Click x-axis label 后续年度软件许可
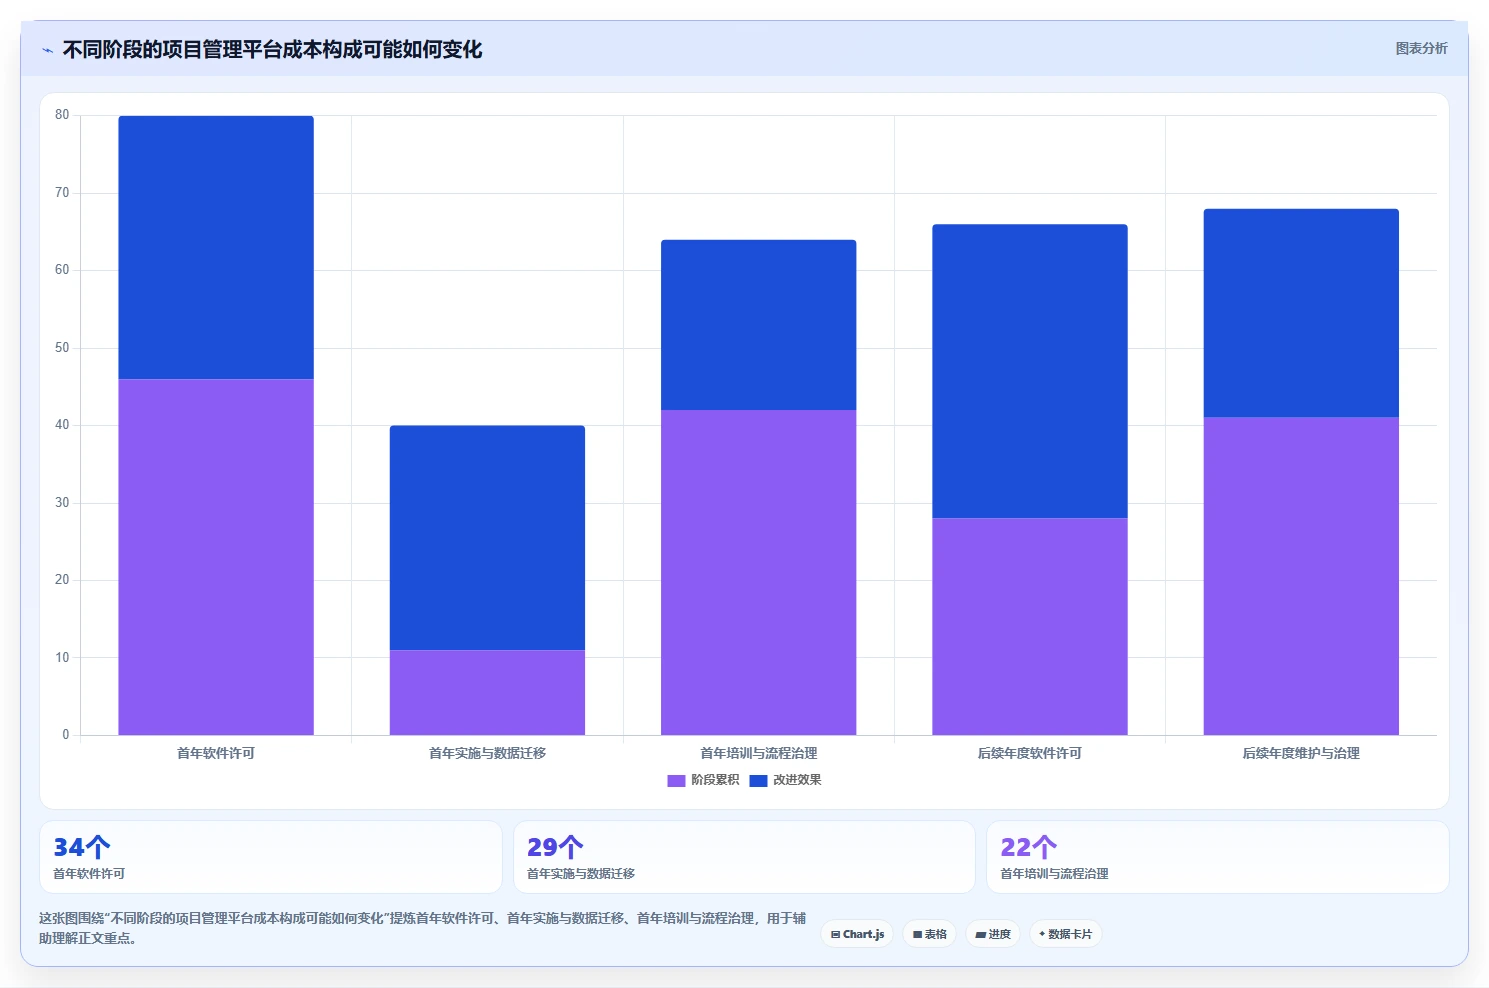This screenshot has width=1489, height=988. click(x=1030, y=753)
